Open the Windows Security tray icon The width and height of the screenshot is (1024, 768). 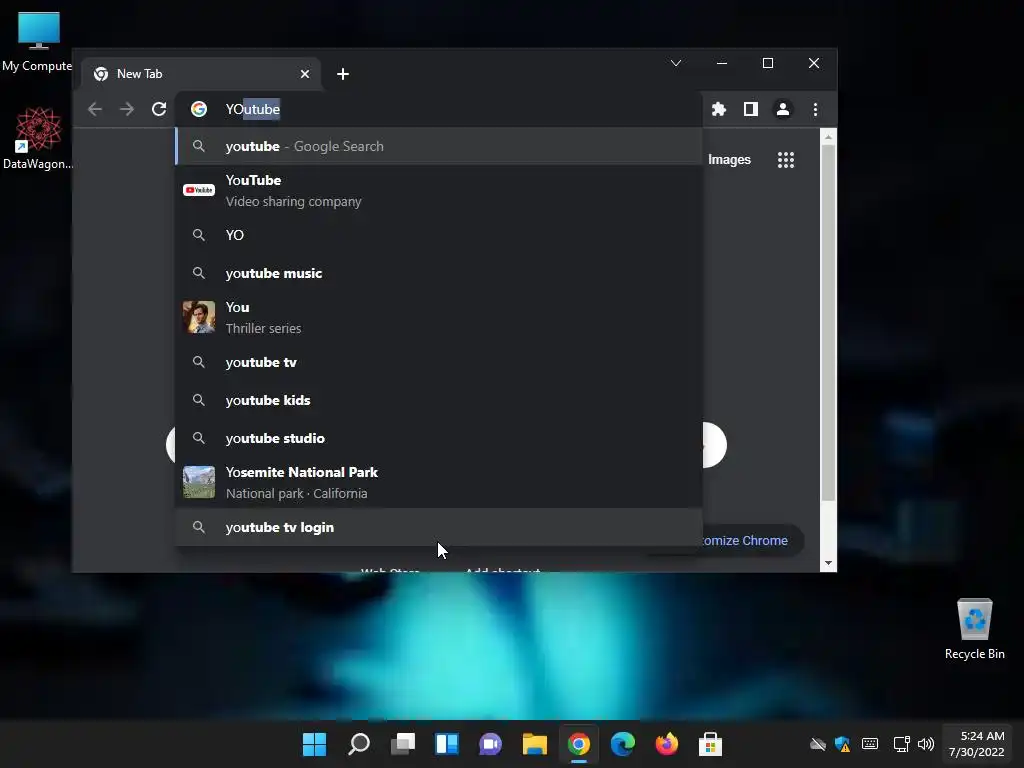click(x=842, y=744)
